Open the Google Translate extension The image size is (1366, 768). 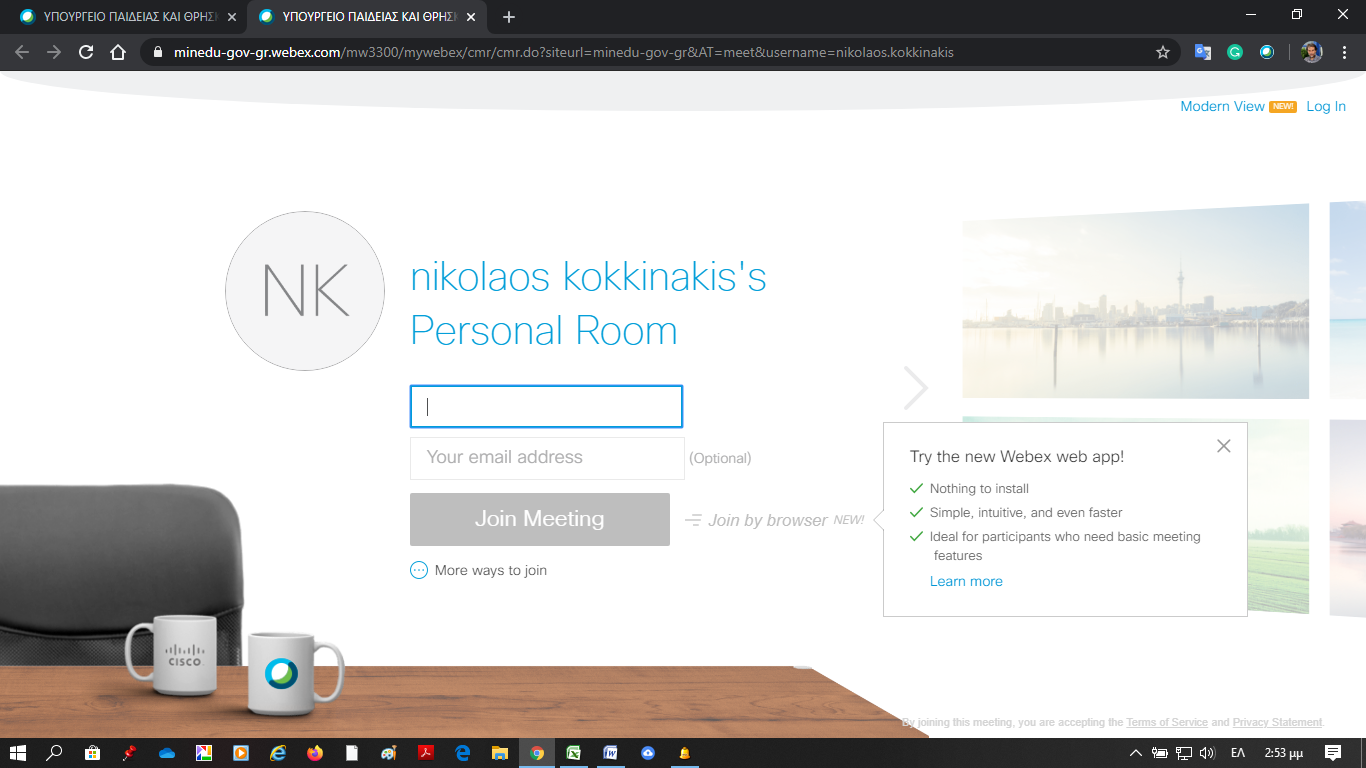pos(1203,52)
